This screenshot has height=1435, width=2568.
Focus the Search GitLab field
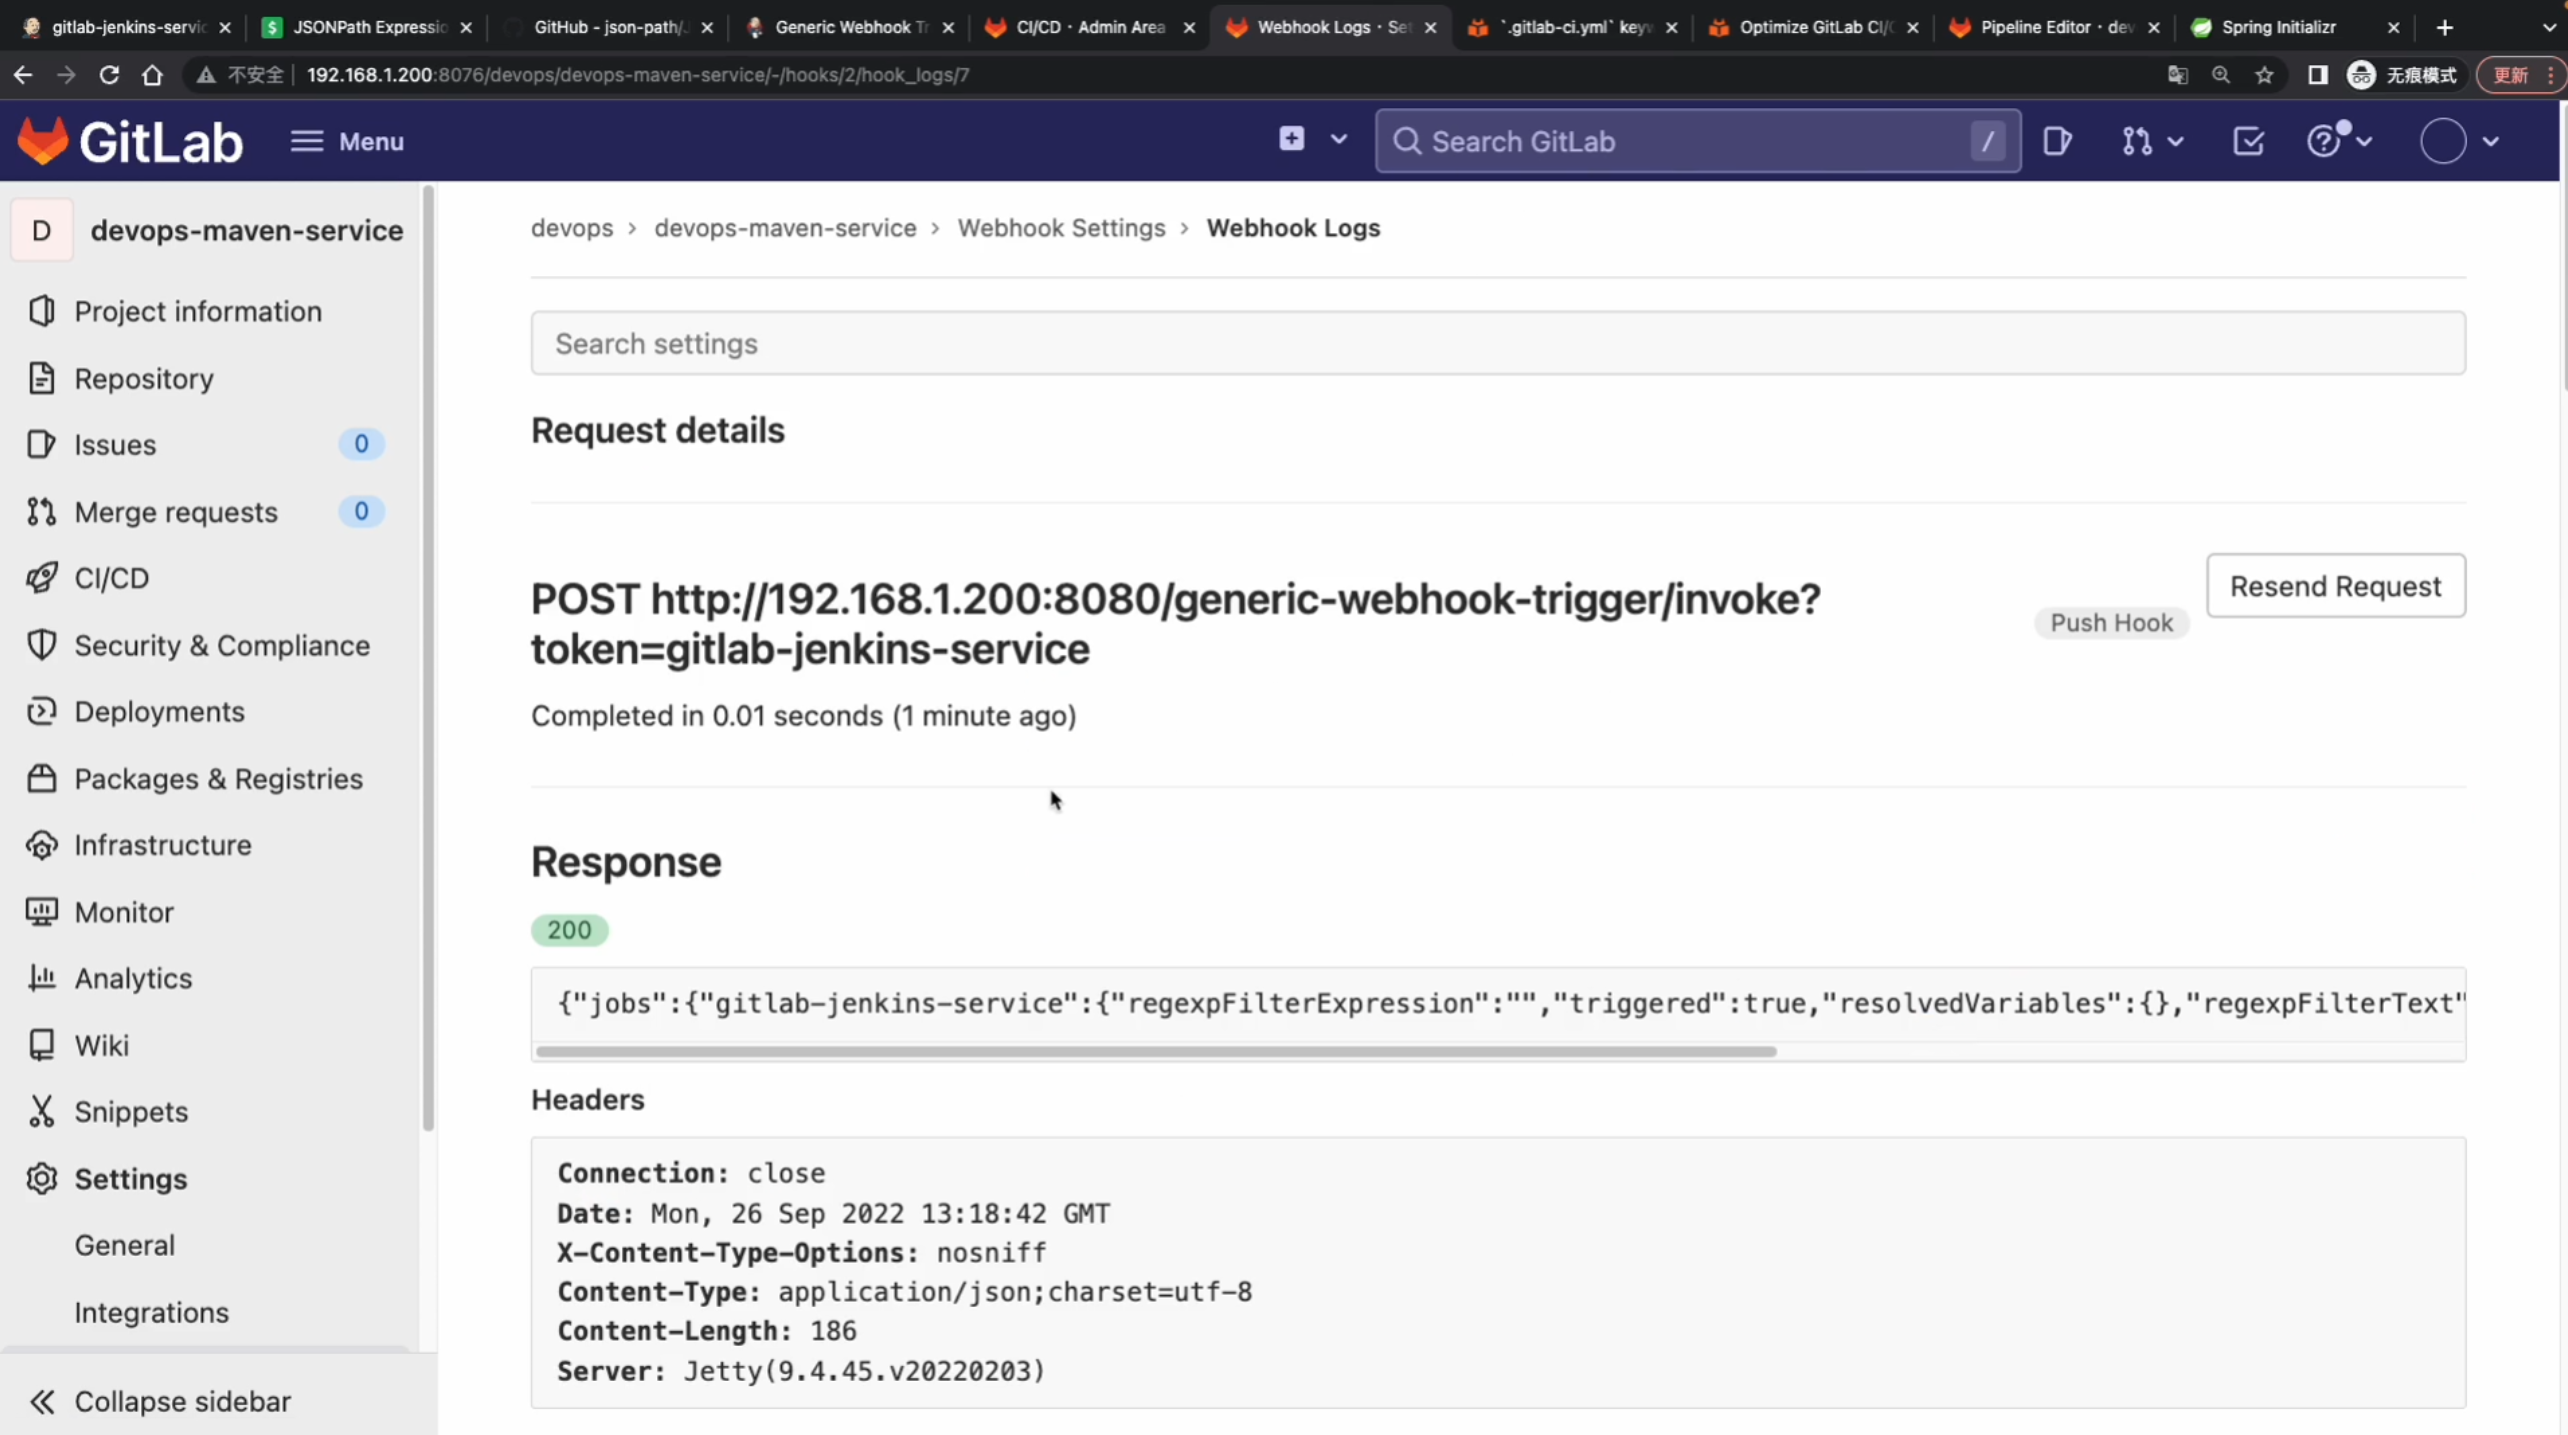click(x=1697, y=141)
